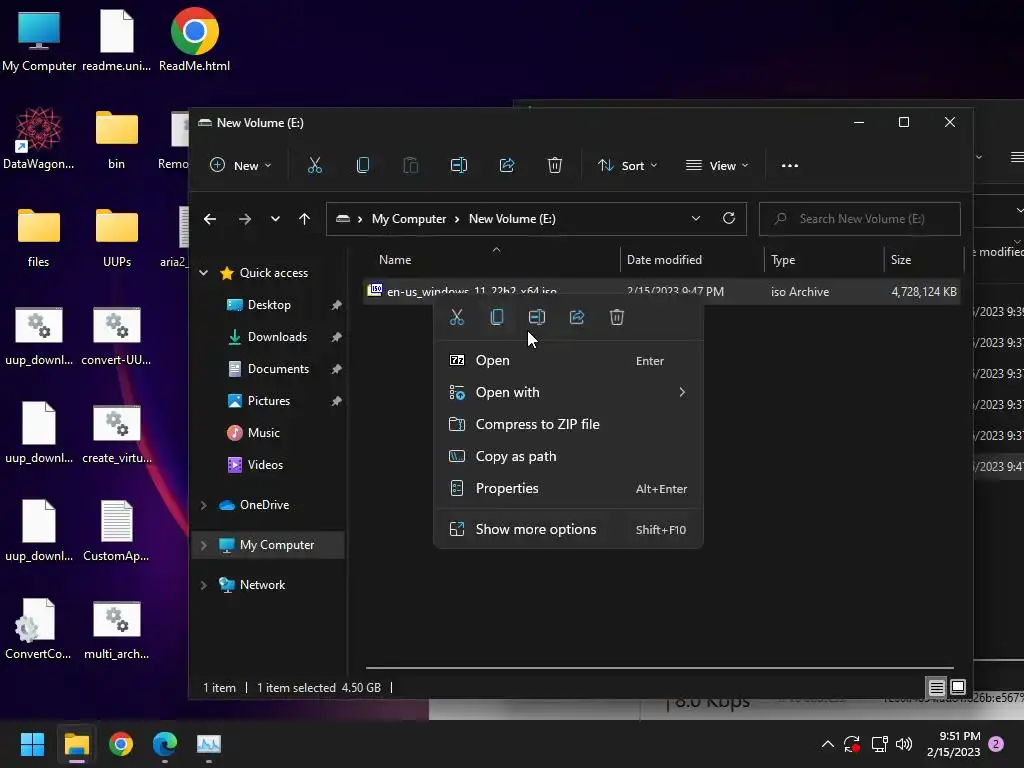Switch to large thumbnails view in status bar
Image resolution: width=1024 pixels, height=768 pixels.
[958, 687]
